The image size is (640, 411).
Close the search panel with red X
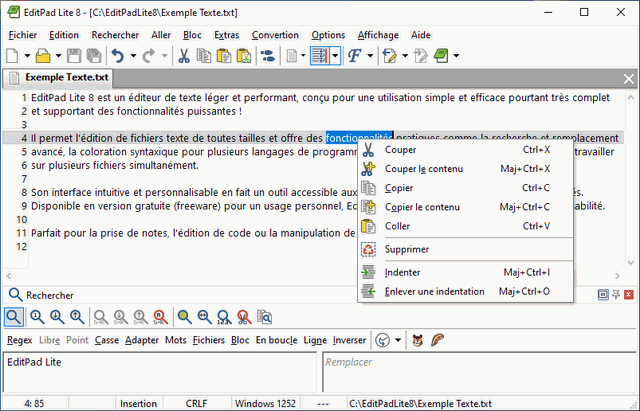click(x=629, y=294)
